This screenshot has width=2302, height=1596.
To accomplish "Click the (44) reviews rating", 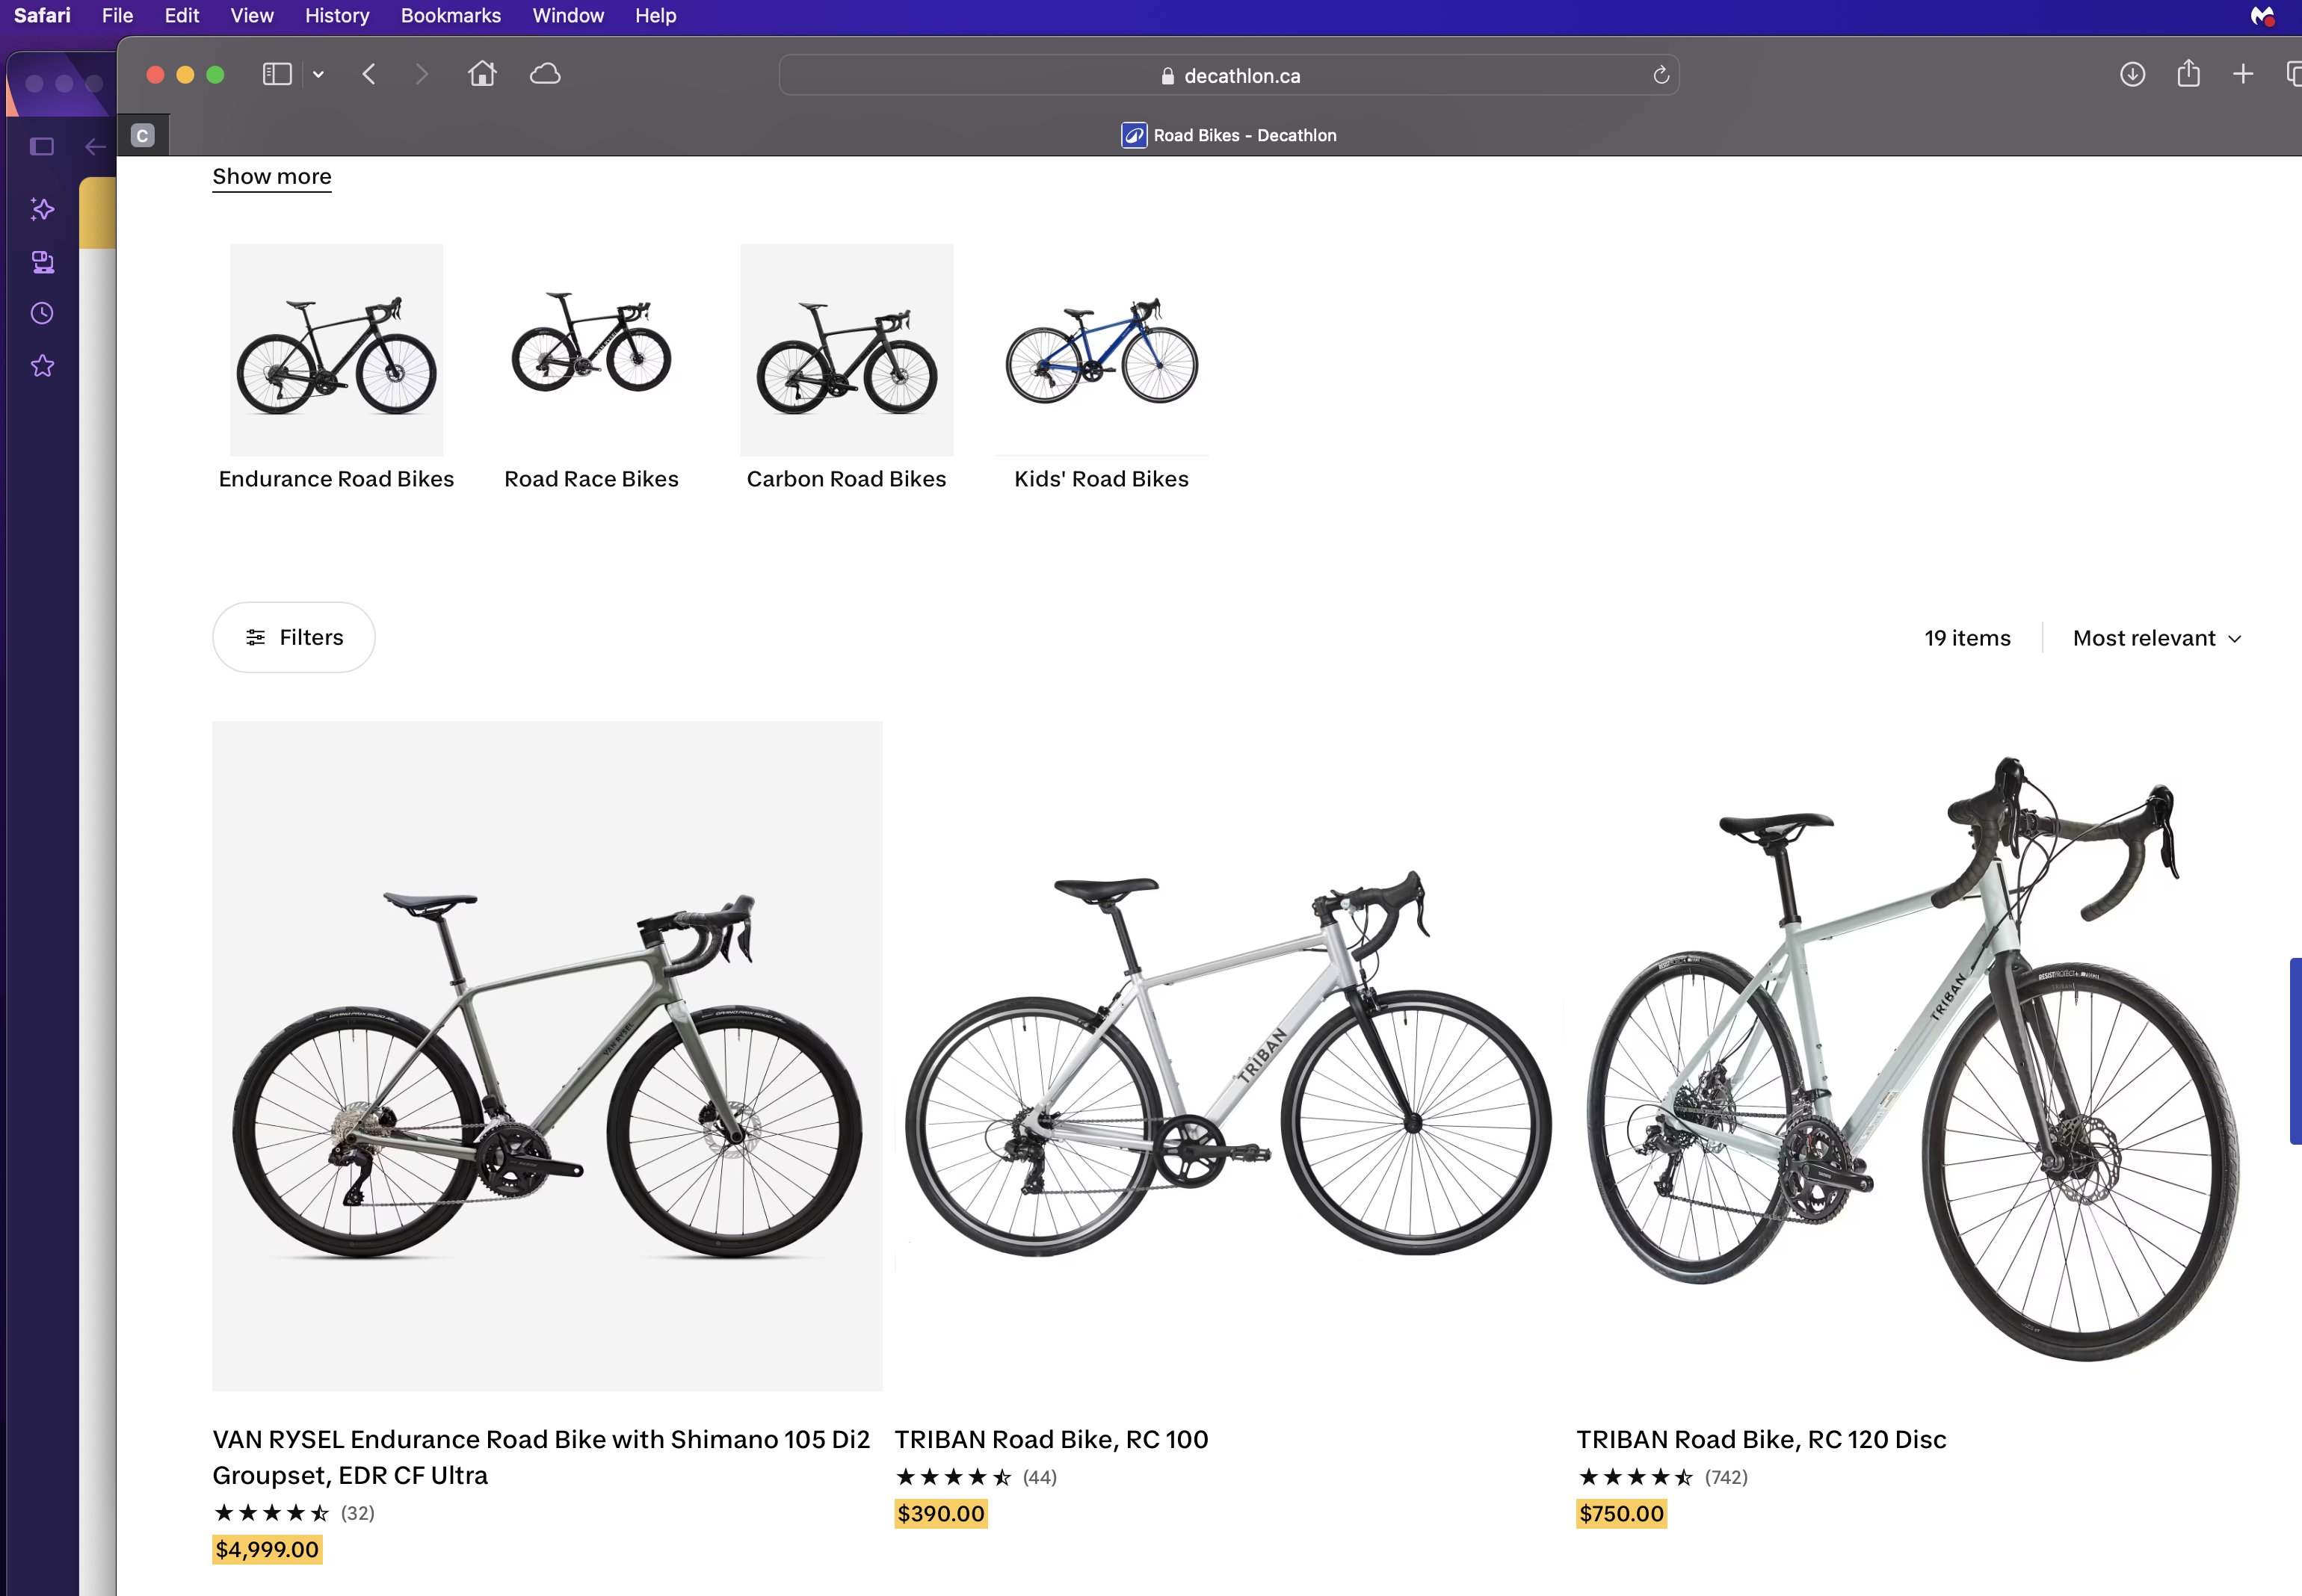I will [976, 1477].
